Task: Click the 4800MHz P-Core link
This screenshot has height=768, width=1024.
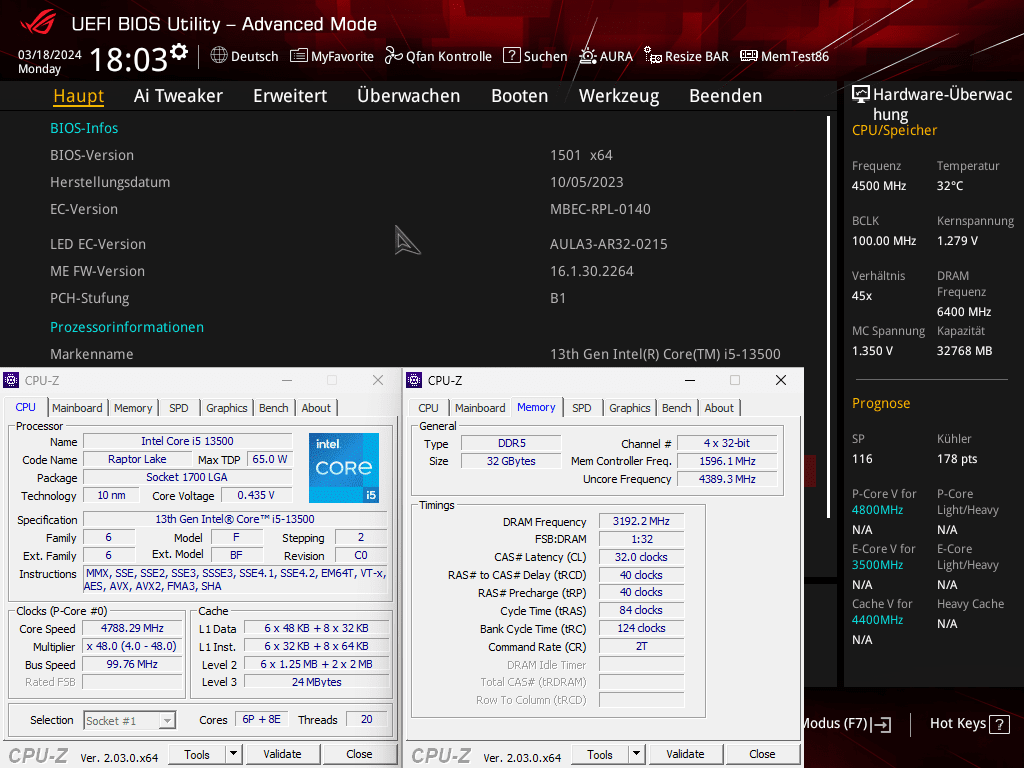Action: pyautogui.click(x=877, y=510)
